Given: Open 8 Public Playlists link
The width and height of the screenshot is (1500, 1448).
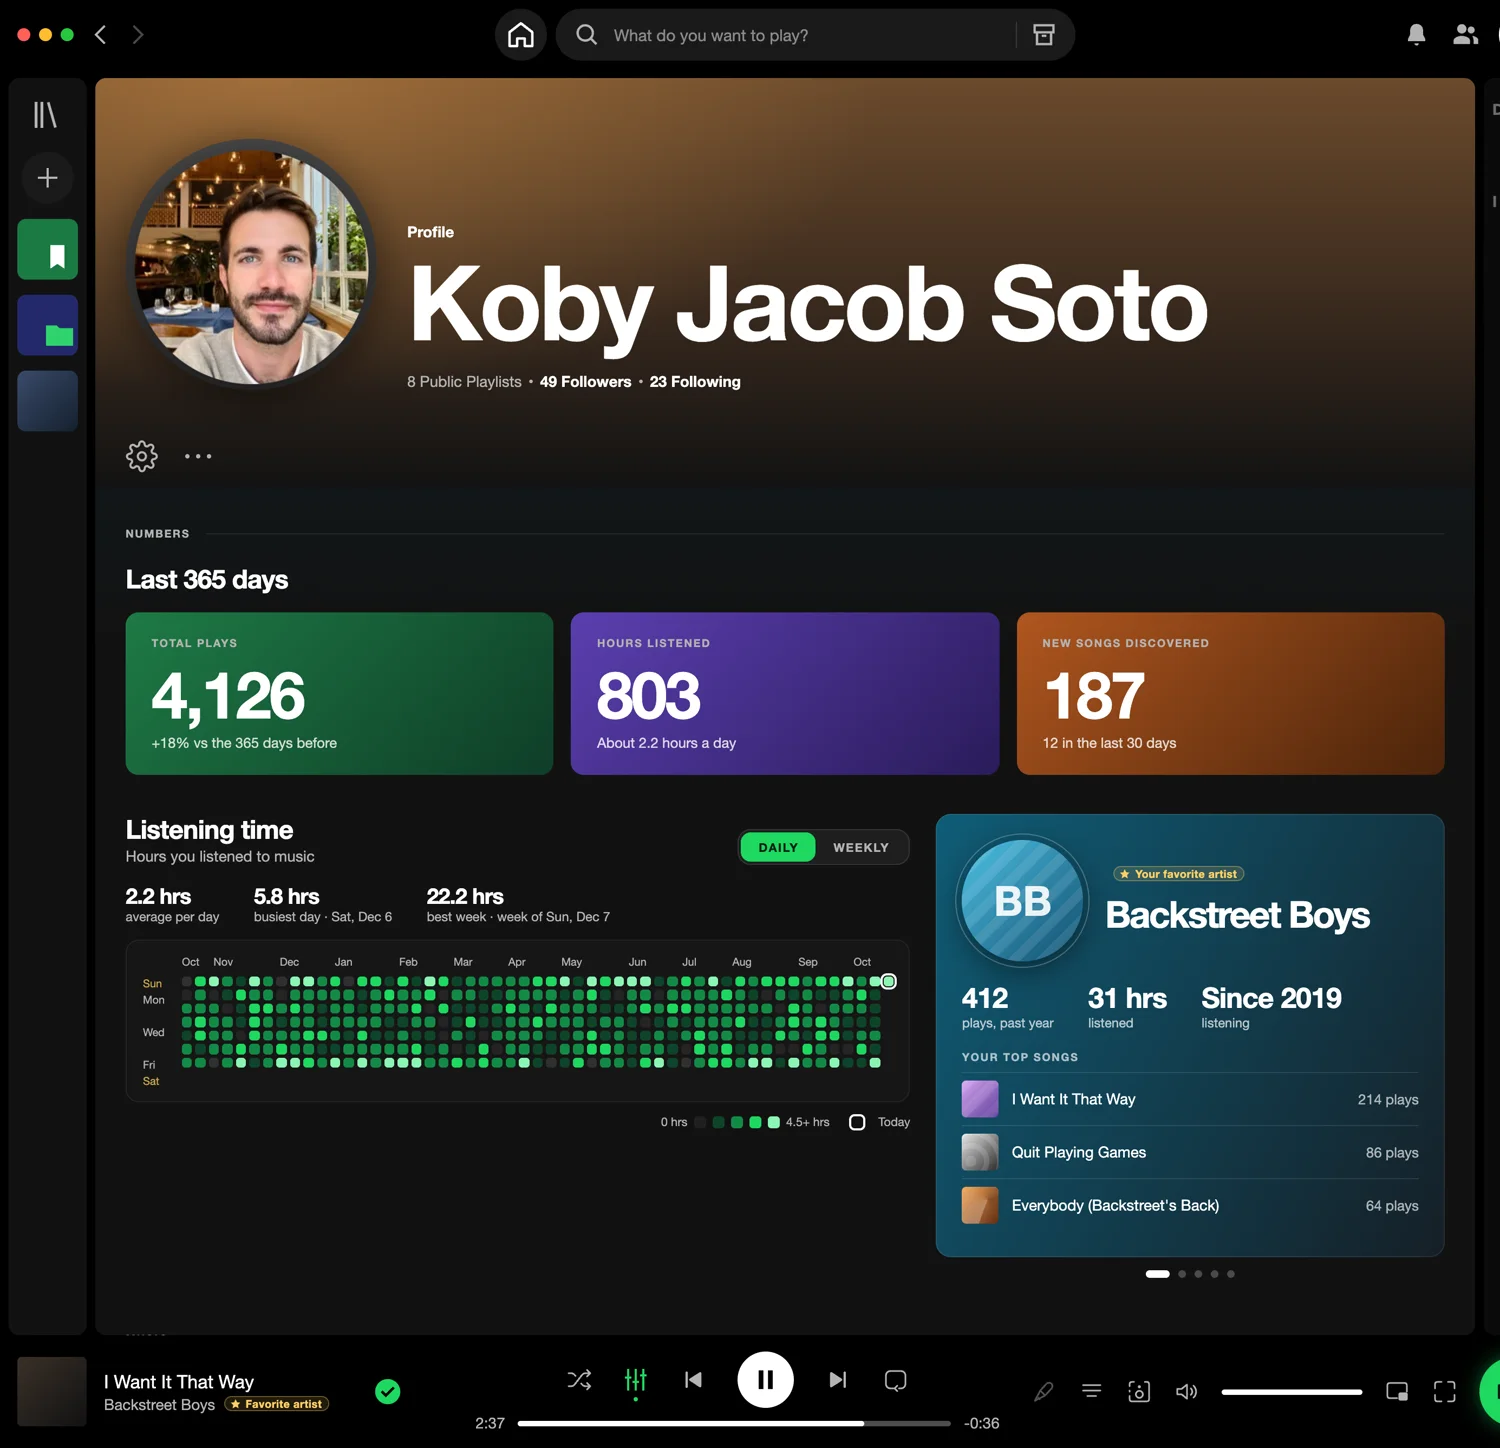Looking at the screenshot, I should (x=464, y=382).
